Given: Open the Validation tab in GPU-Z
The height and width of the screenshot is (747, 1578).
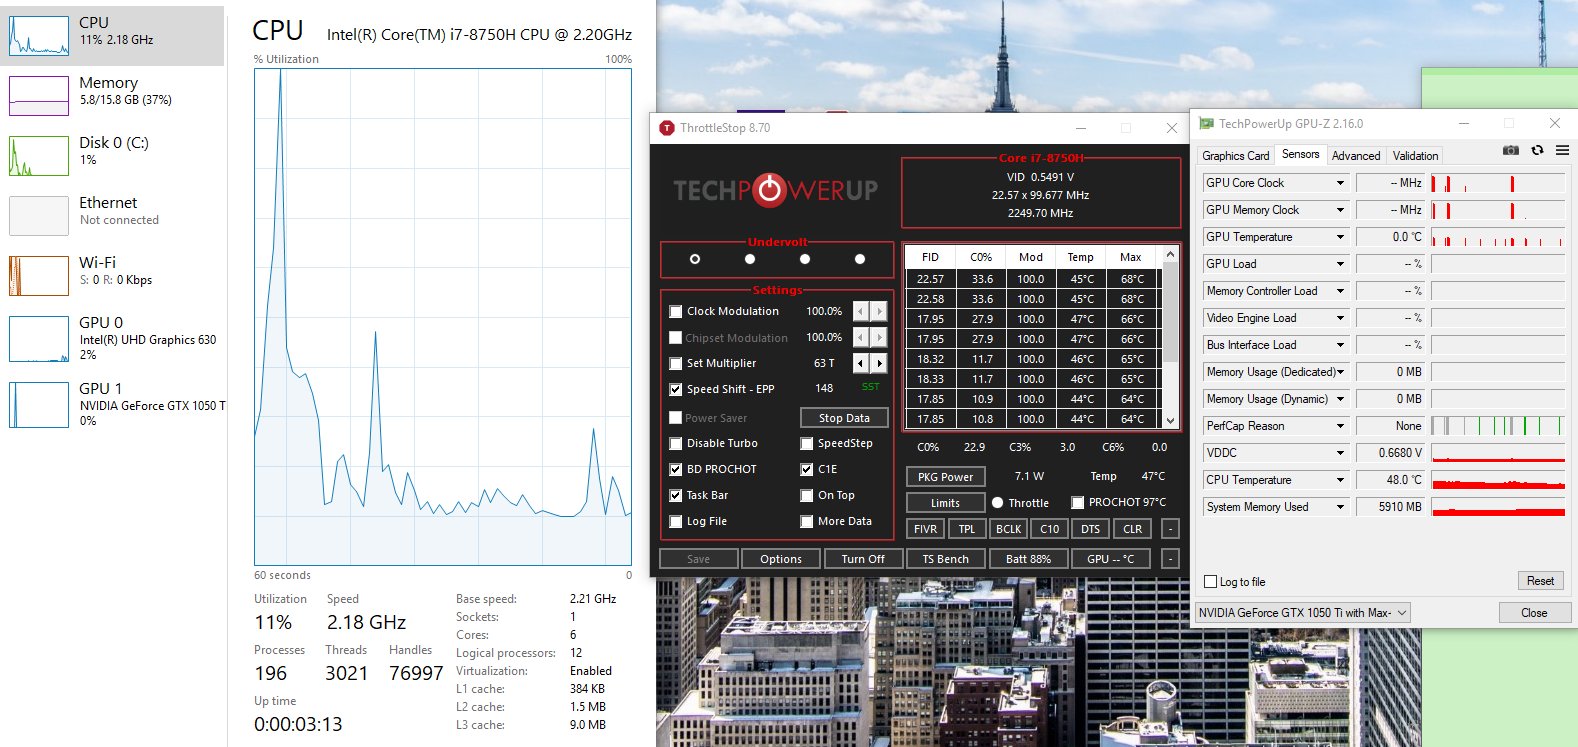Looking at the screenshot, I should click(x=1415, y=156).
